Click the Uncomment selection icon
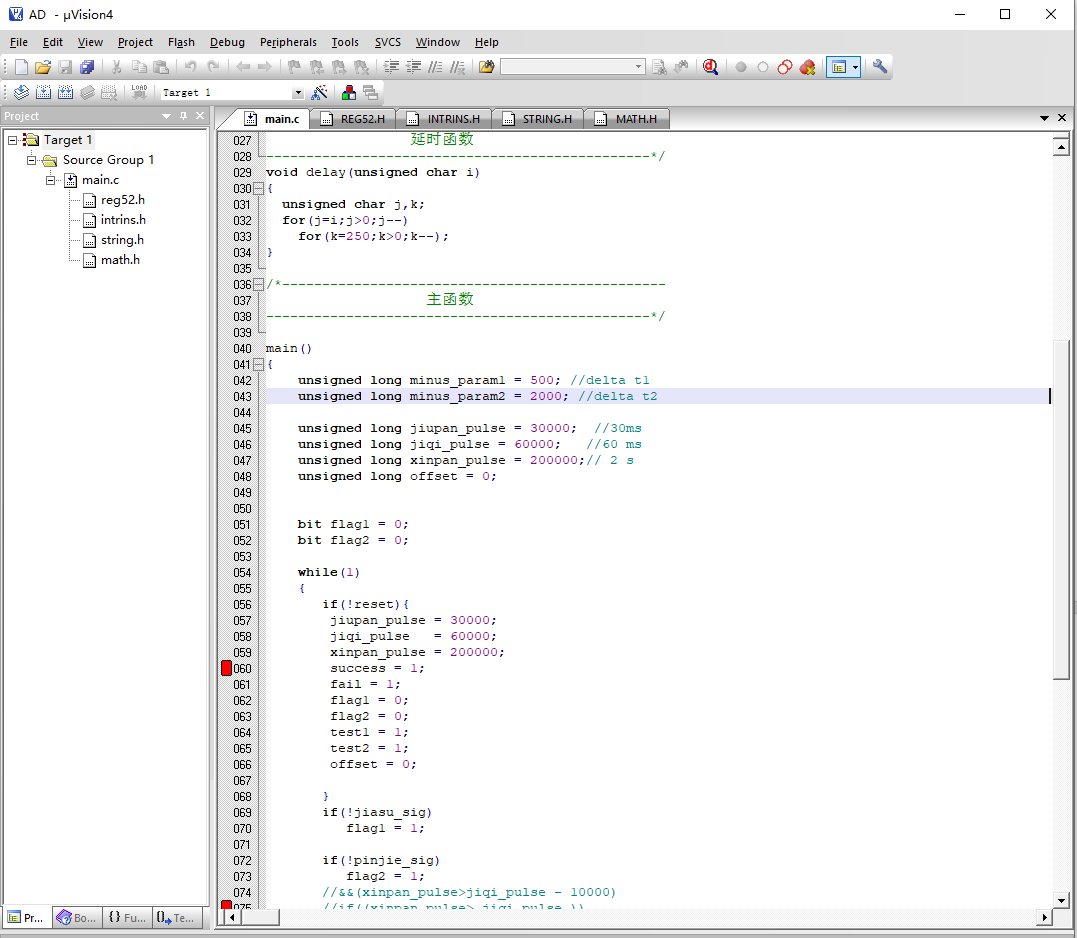The image size is (1077, 938). [457, 67]
